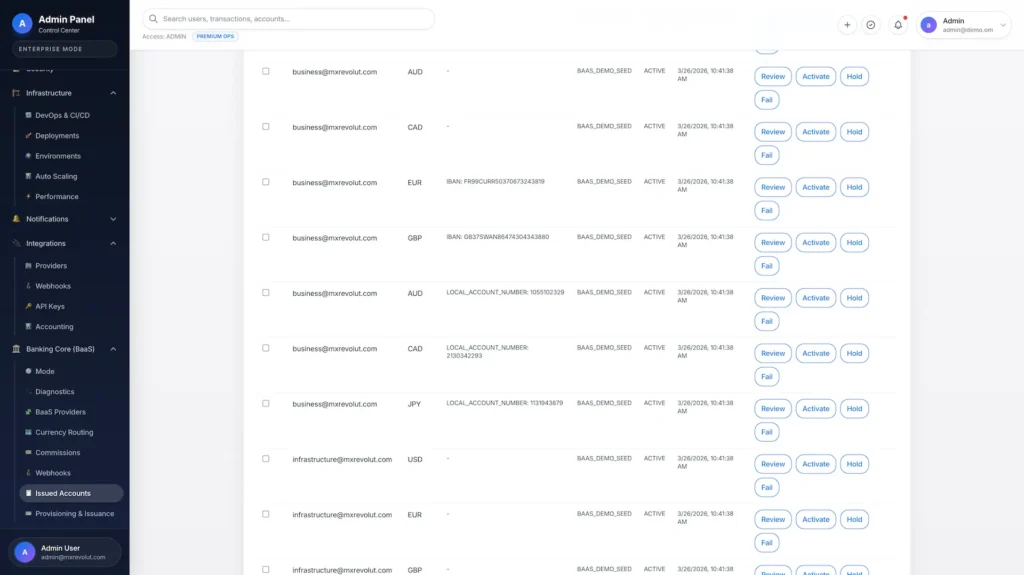Click Hold for GBP IBAN GB37 row

(854, 243)
